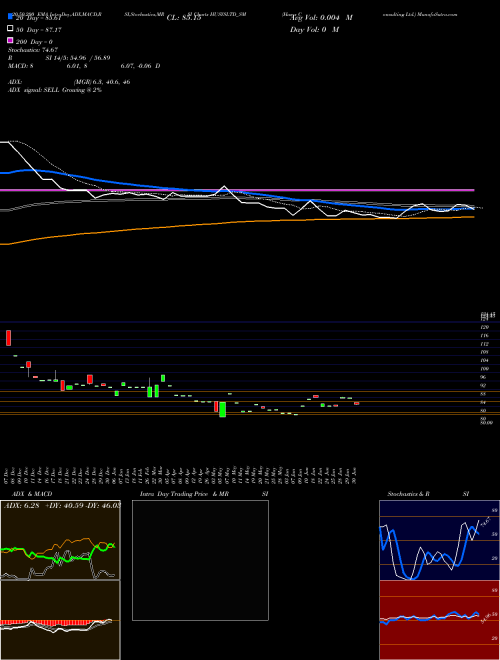Click the green ADX line in ADX chart
This screenshot has width=500, height=660.
tap(59, 556)
